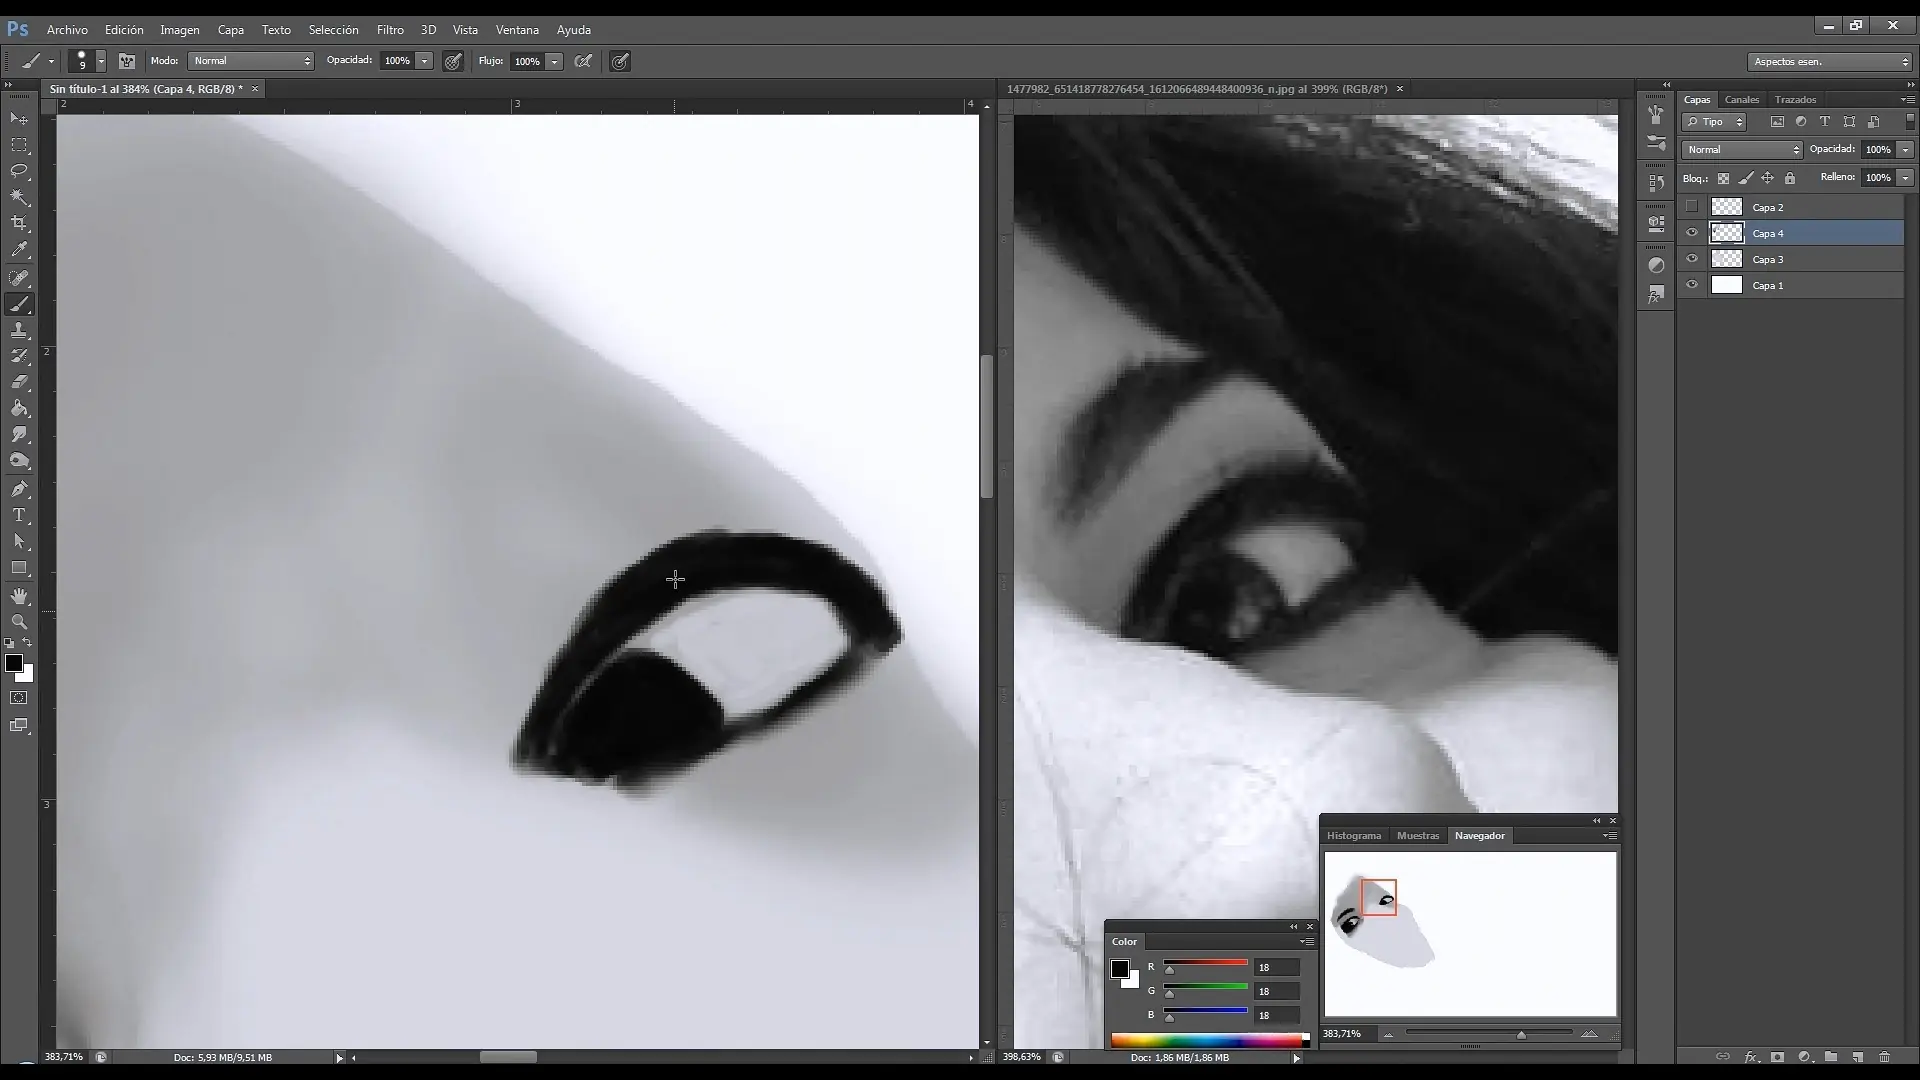Select the Capa 2 layer
Image resolution: width=1920 pixels, height=1080 pixels.
coord(1791,207)
